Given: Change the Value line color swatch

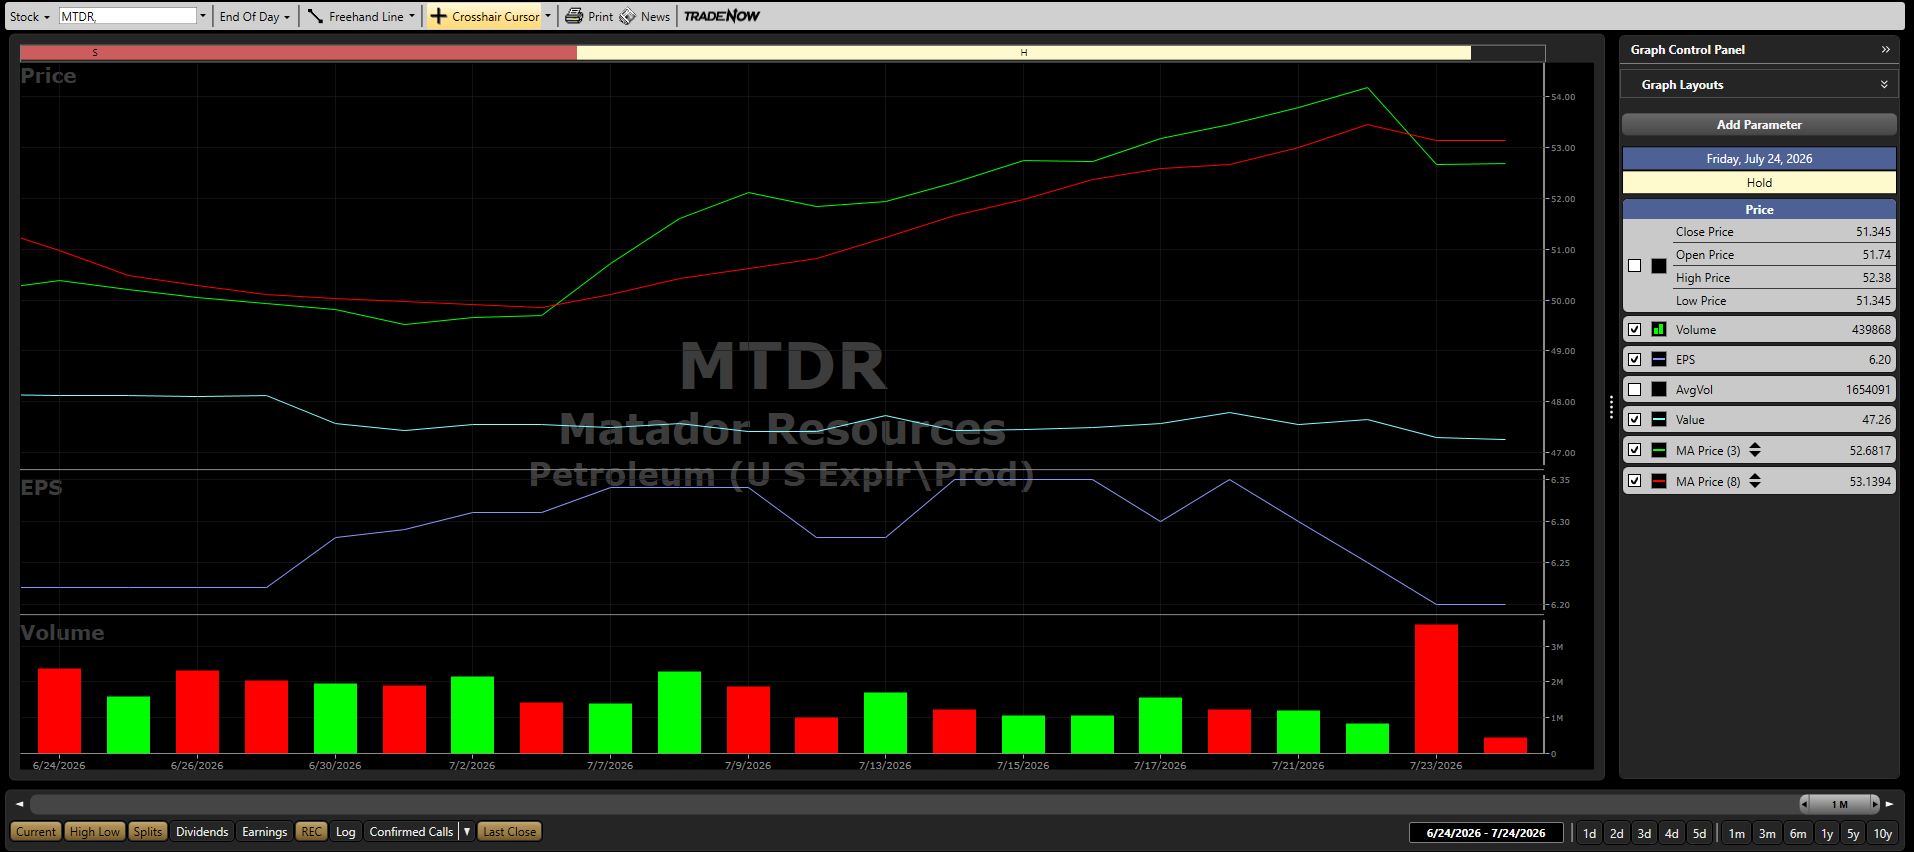Looking at the screenshot, I should [1659, 419].
